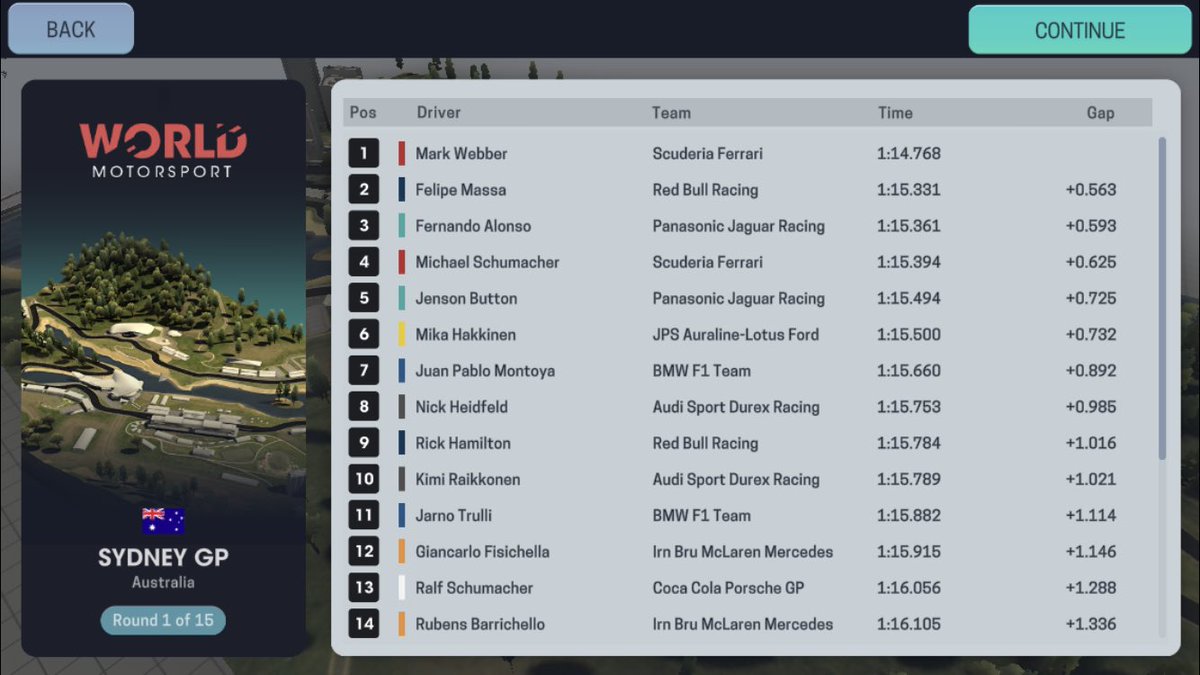The height and width of the screenshot is (675, 1200).
Task: Click driver name Mark Webber
Action: (x=461, y=153)
